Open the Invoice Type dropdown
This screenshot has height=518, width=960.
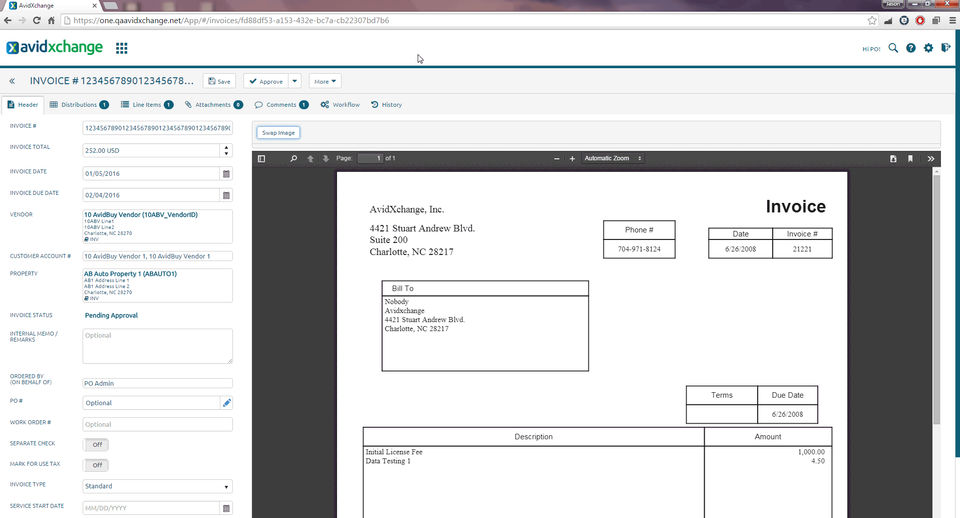click(157, 486)
